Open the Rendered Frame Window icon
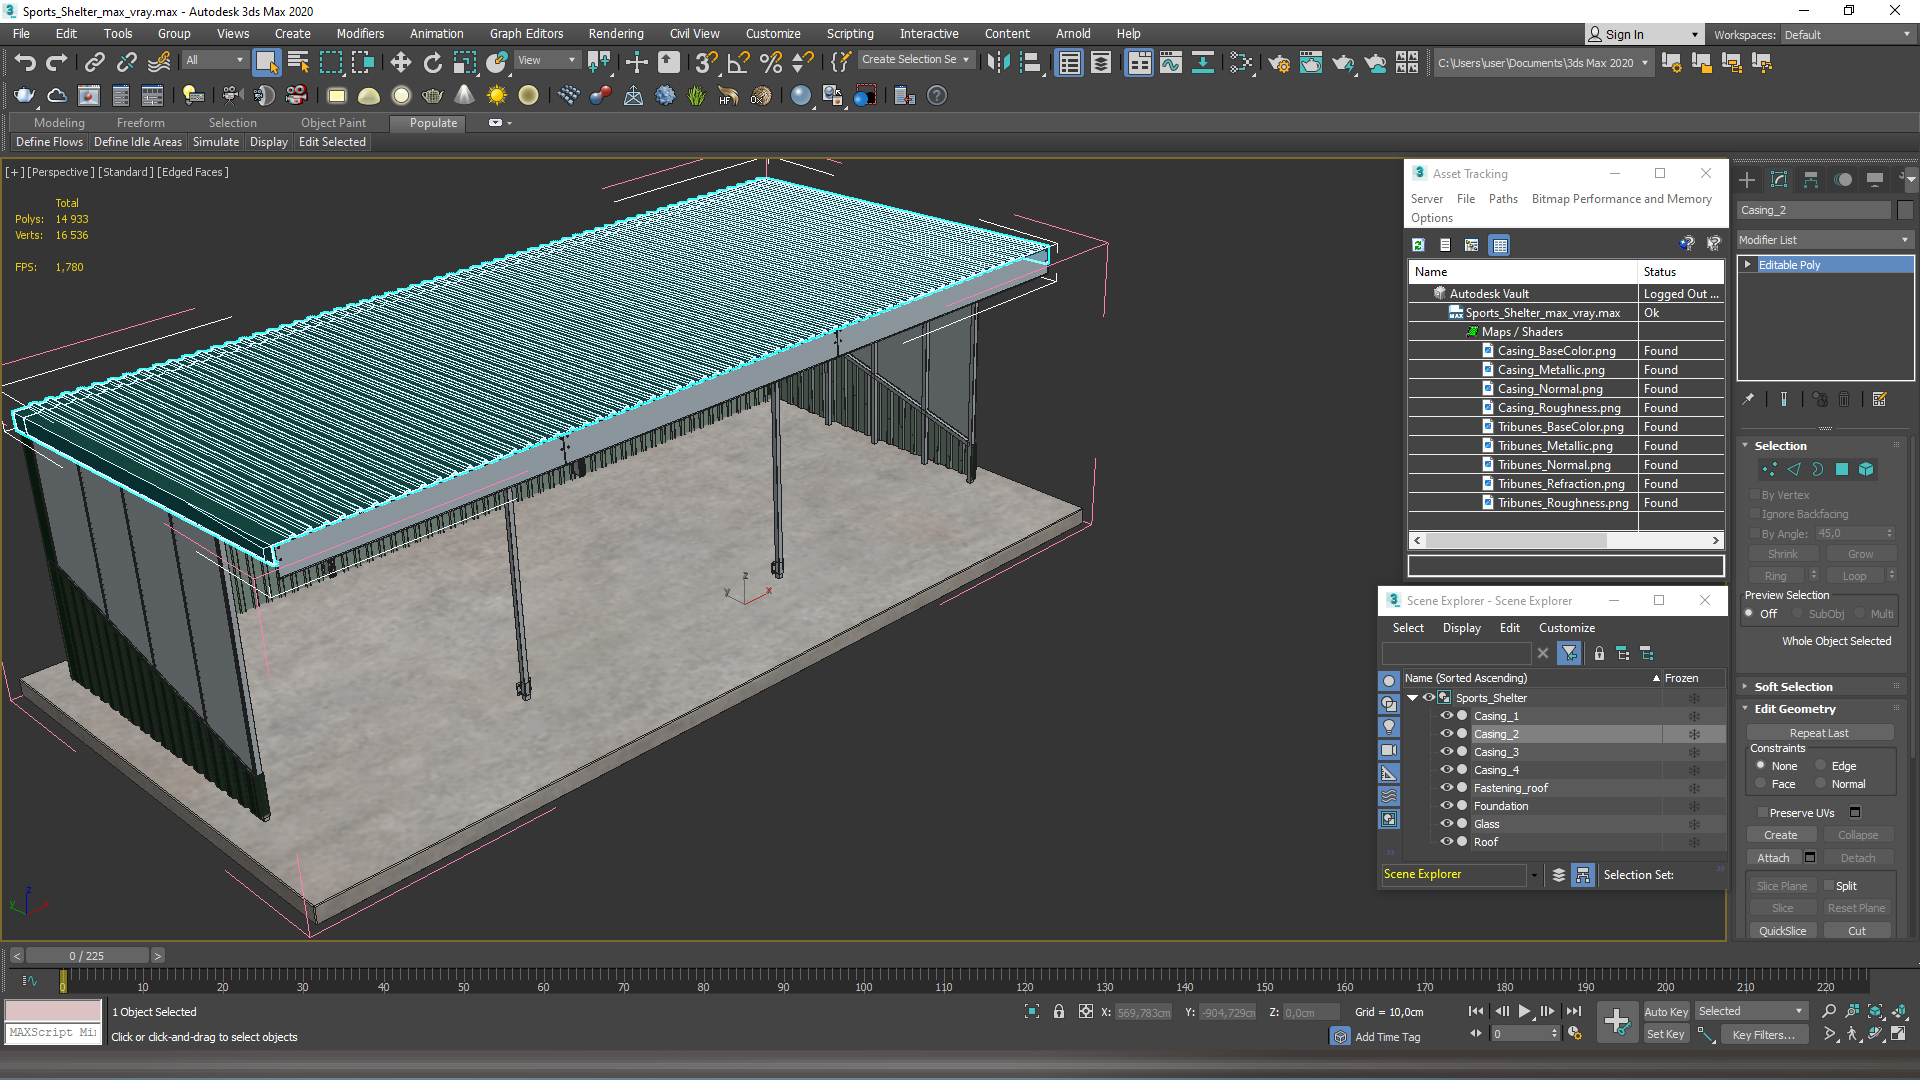Viewport: 1920px width, 1080px height. pyautogui.click(x=1311, y=63)
